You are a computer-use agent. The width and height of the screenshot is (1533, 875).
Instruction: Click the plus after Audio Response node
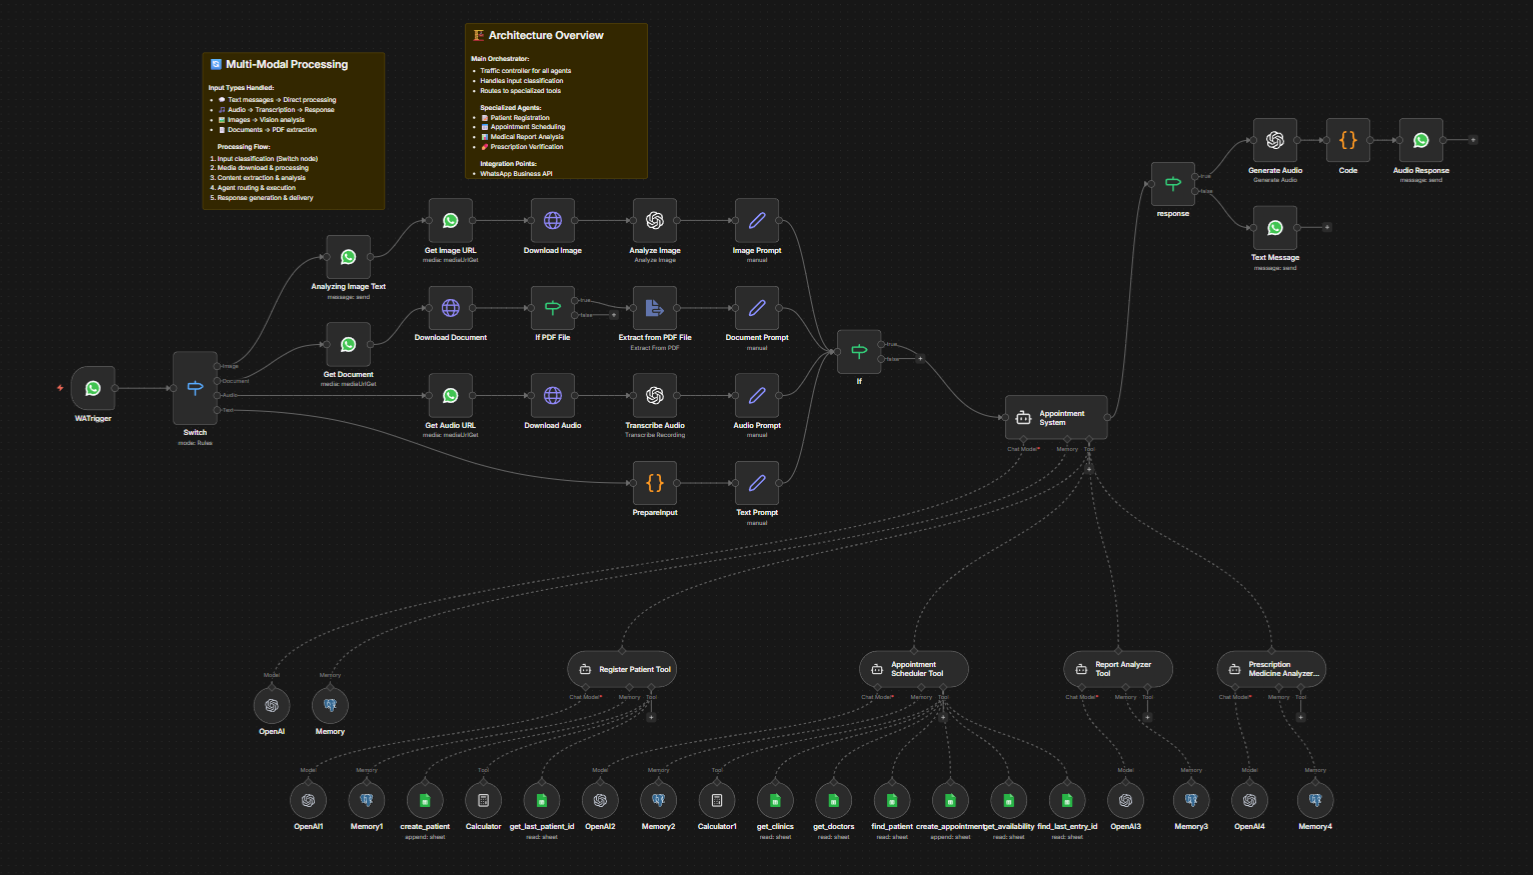tap(1473, 140)
